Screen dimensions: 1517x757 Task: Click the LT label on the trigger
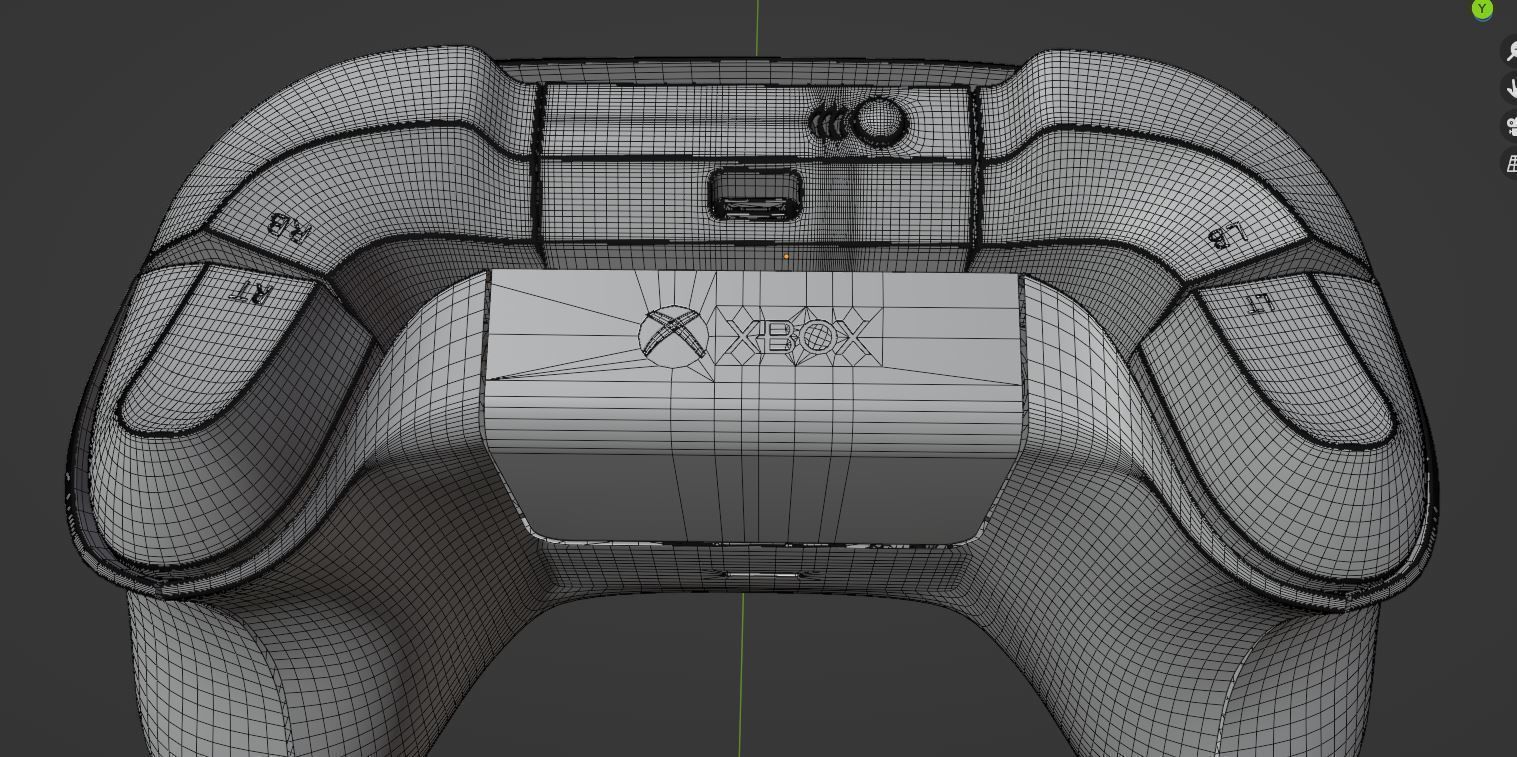1259,303
